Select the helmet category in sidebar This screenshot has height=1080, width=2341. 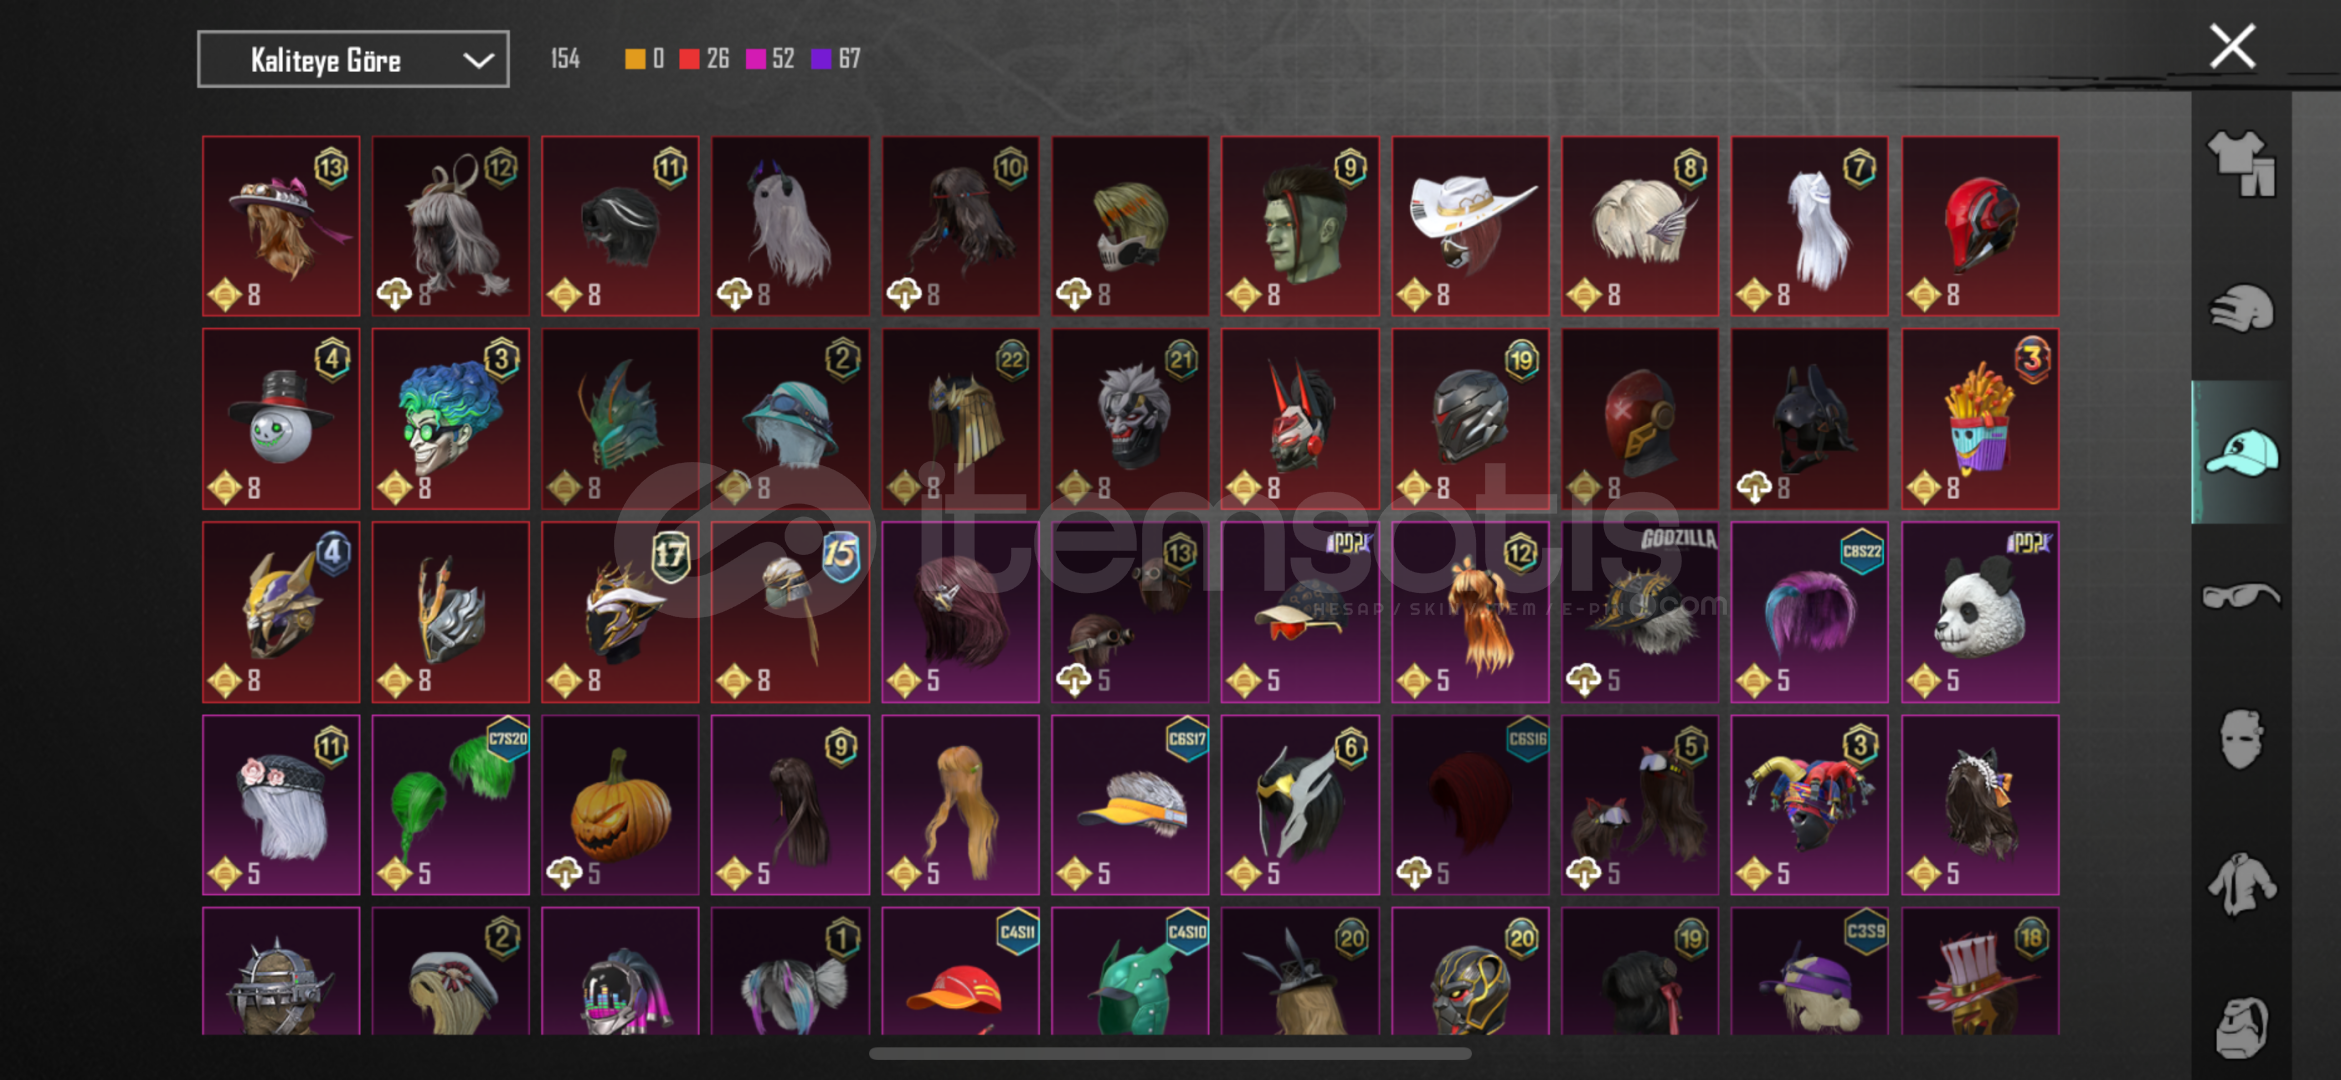[x=2241, y=308]
